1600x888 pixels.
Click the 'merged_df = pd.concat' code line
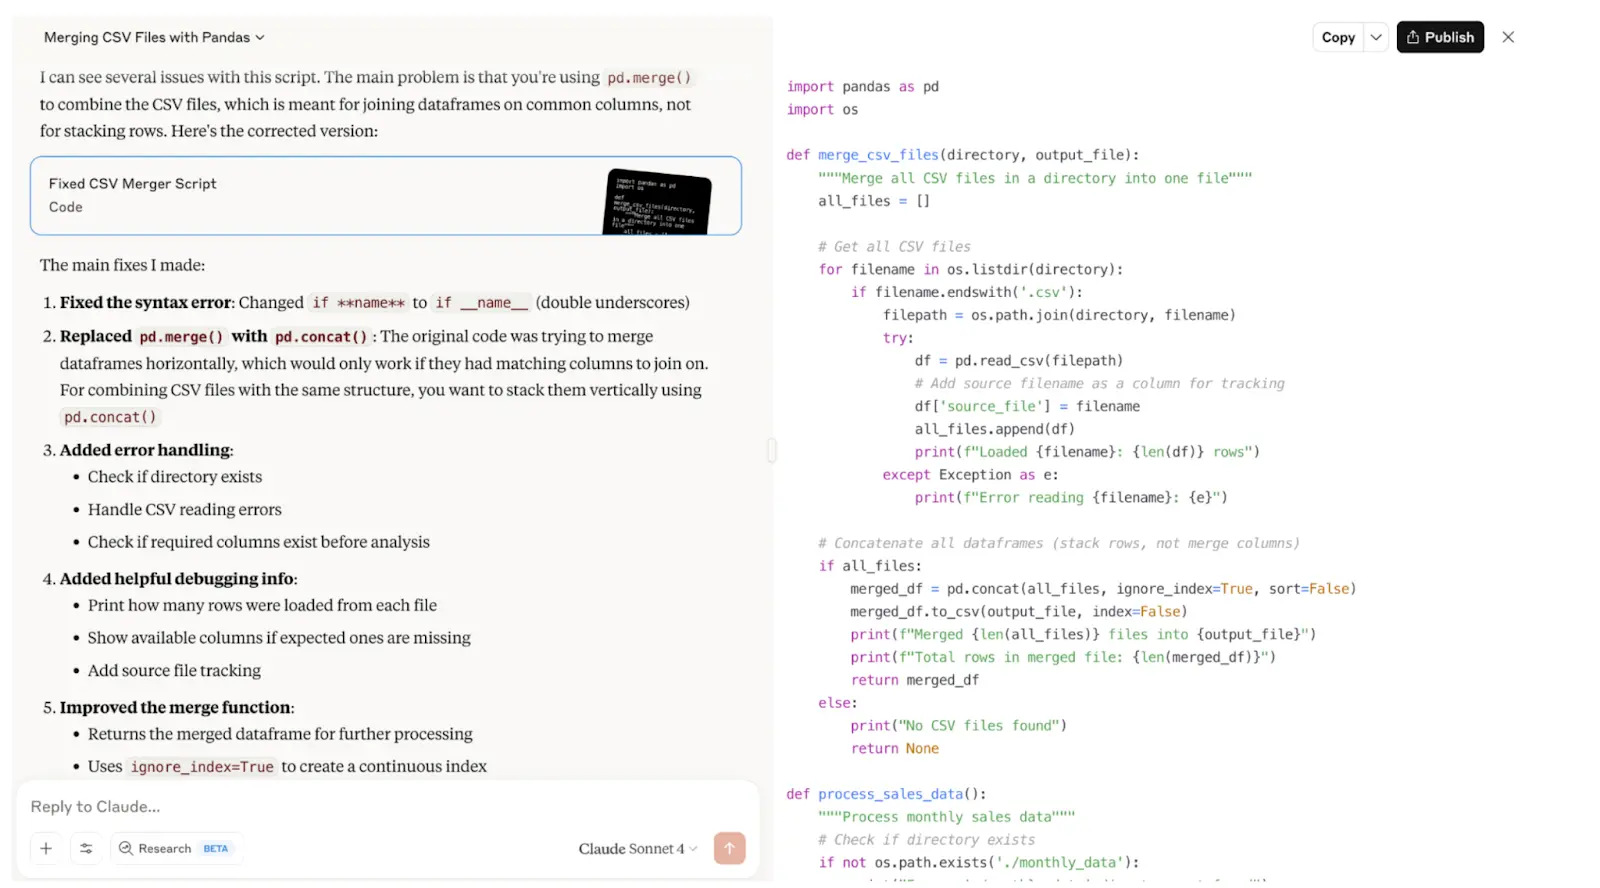pos(1103,589)
